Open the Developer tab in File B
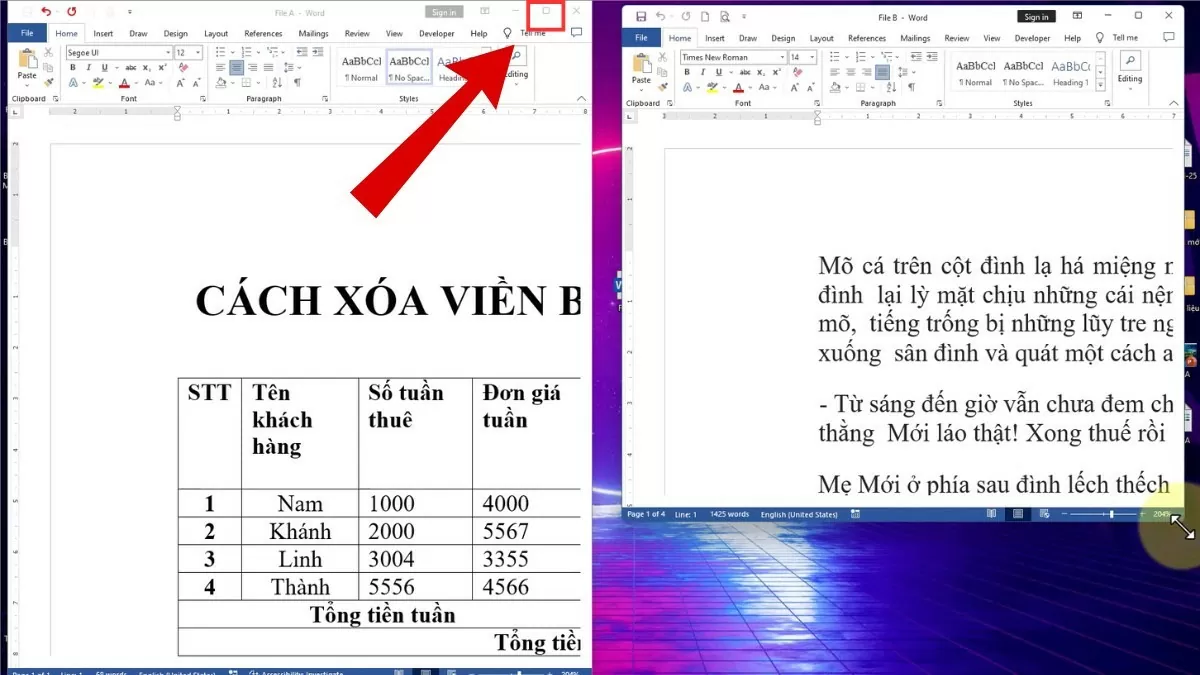This screenshot has height=675, width=1200. 1031,38
